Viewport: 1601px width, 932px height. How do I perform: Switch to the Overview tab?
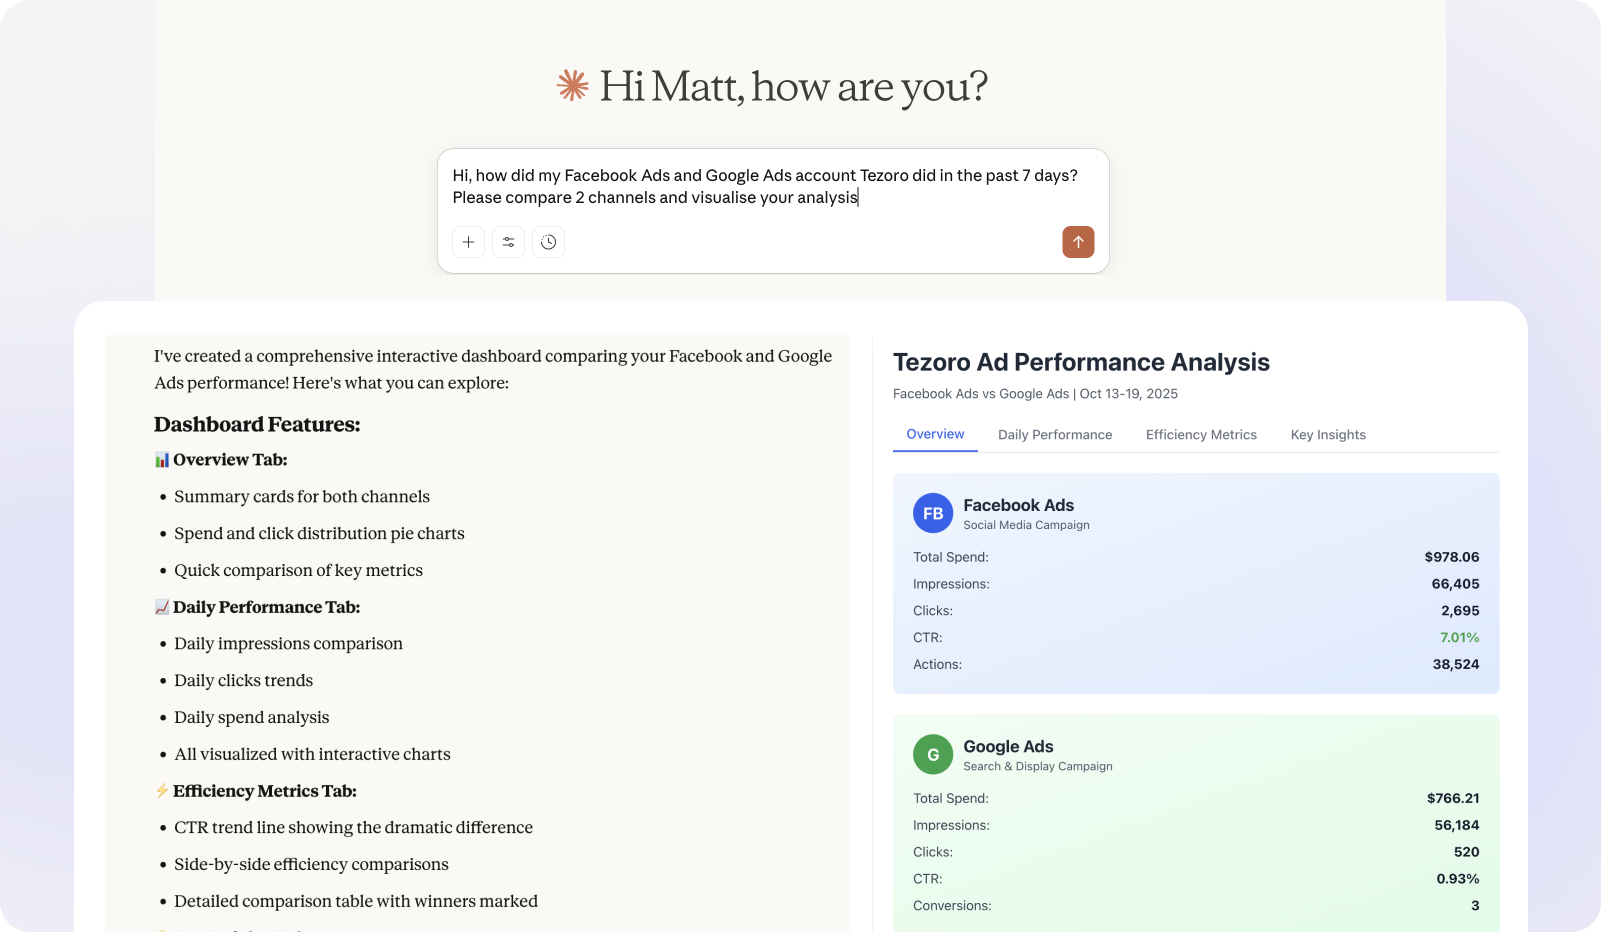coord(935,434)
